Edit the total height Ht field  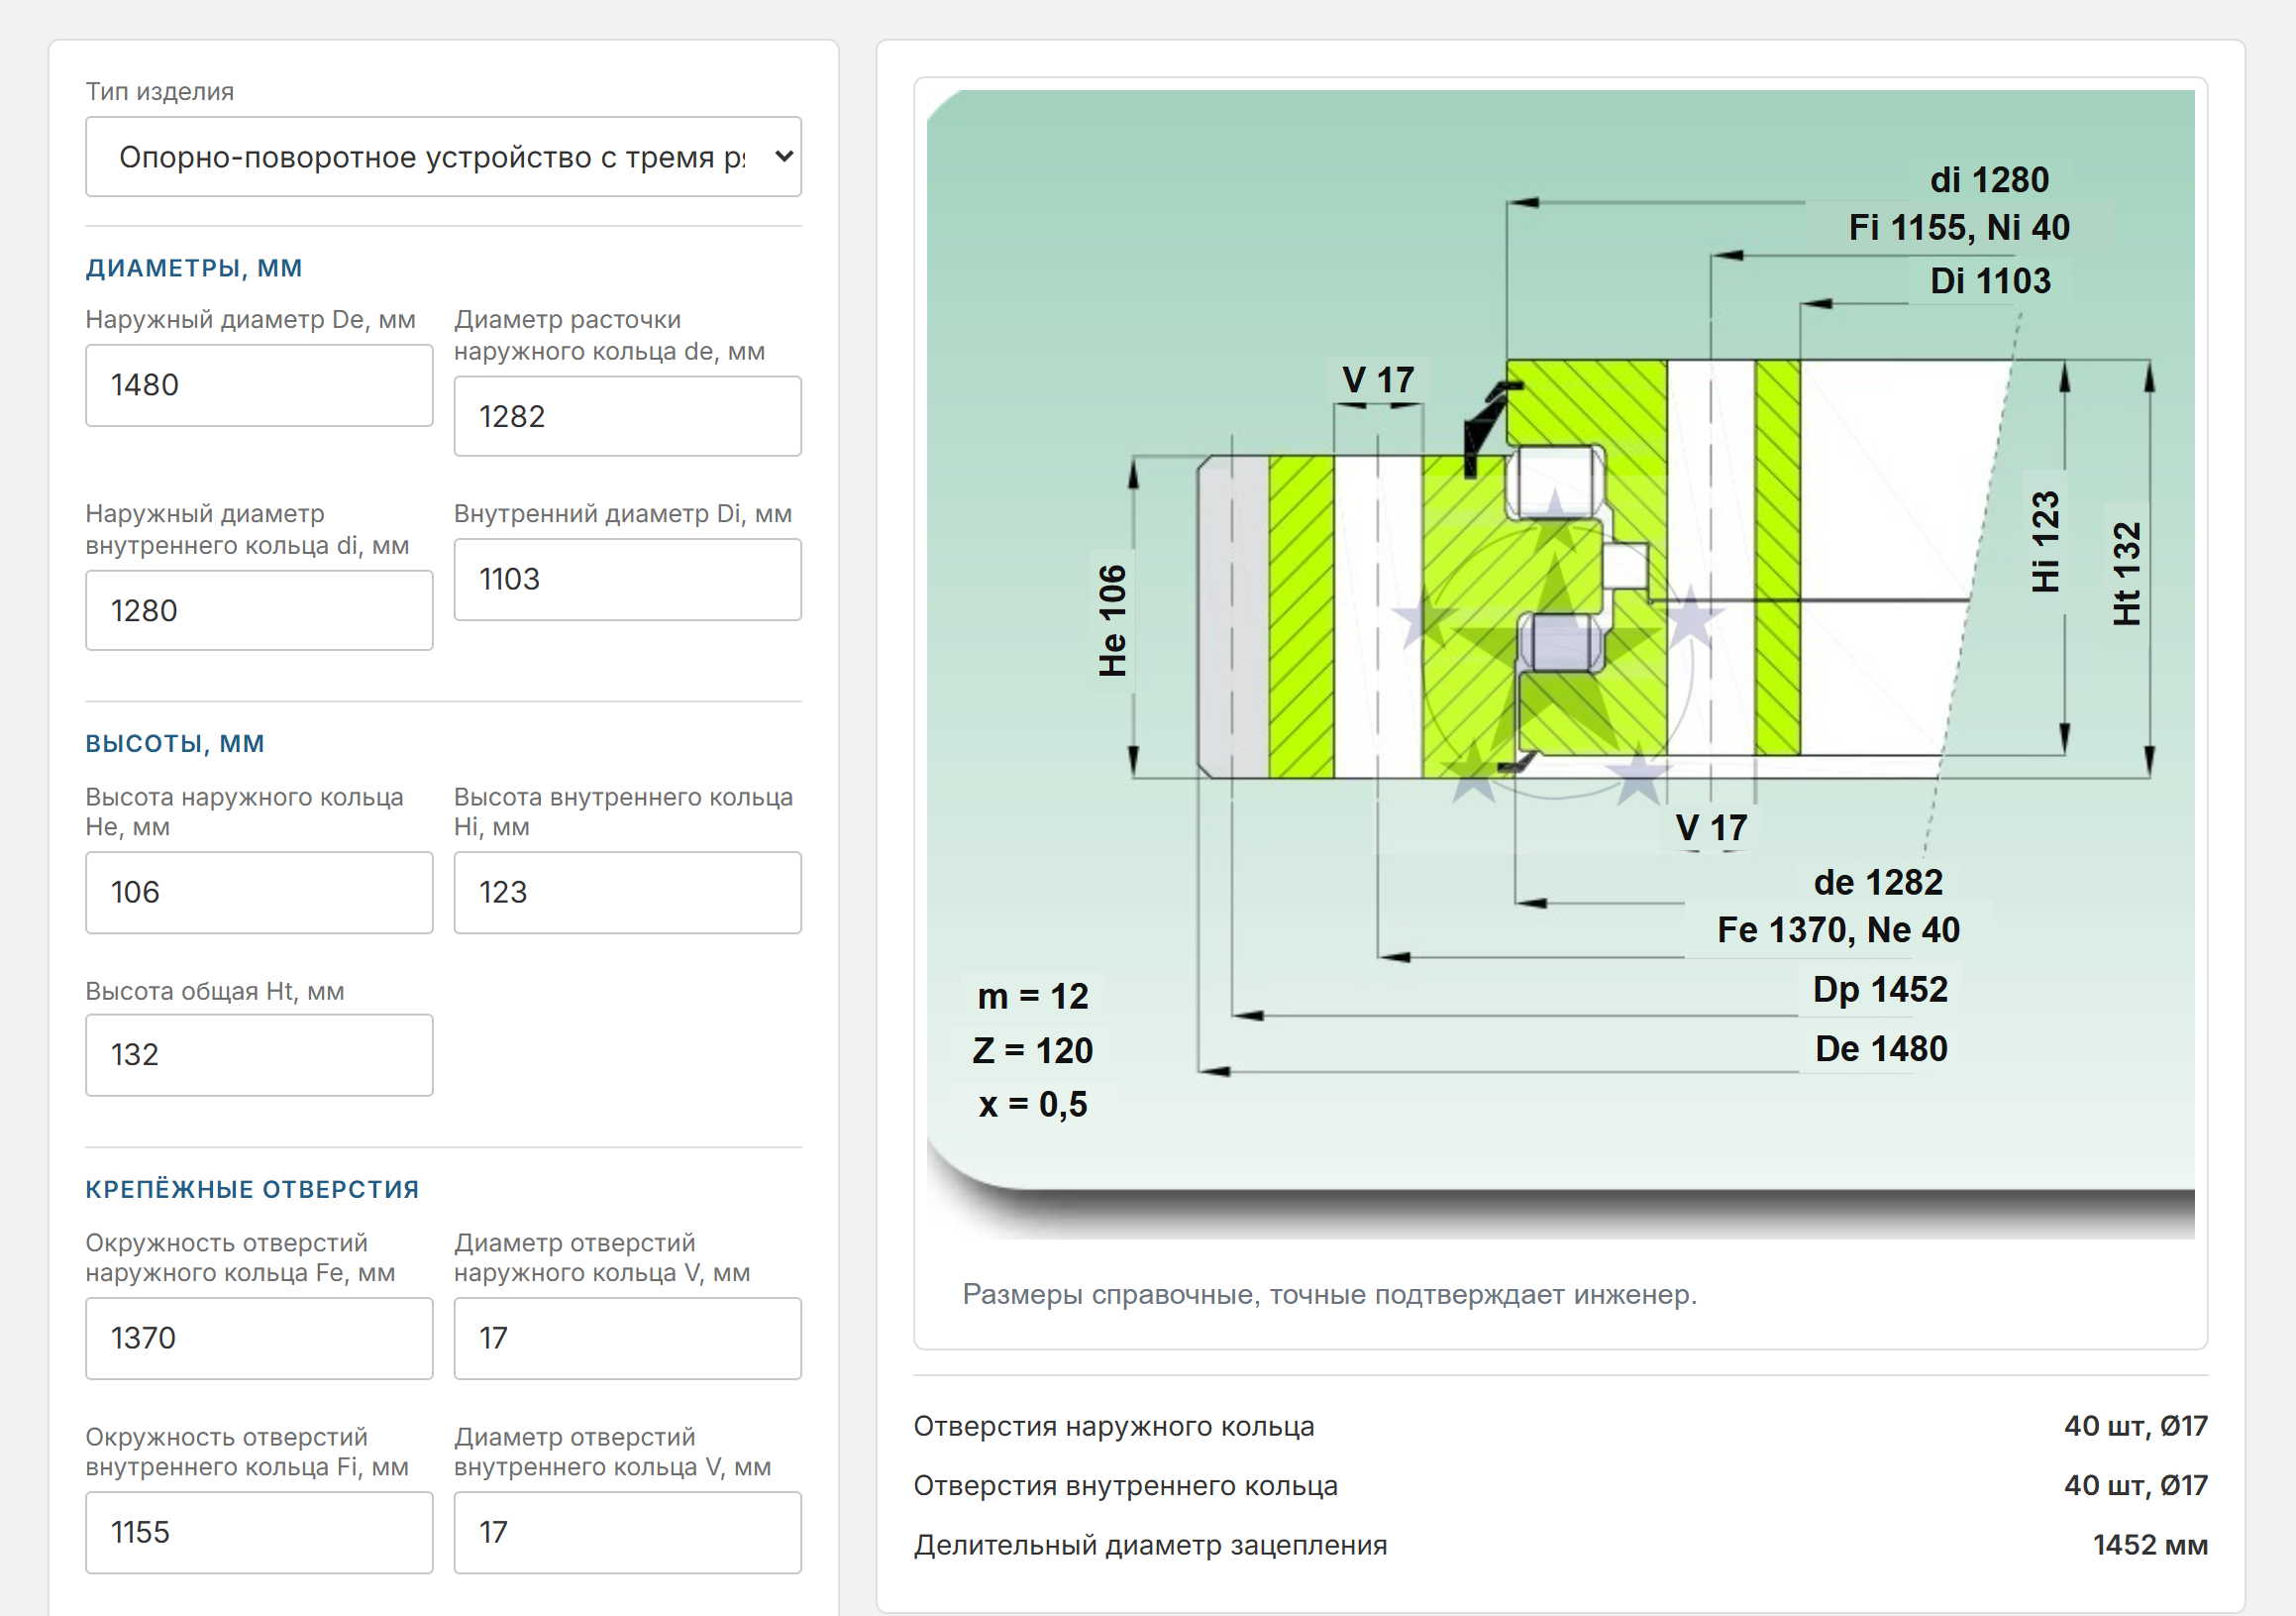259,1055
